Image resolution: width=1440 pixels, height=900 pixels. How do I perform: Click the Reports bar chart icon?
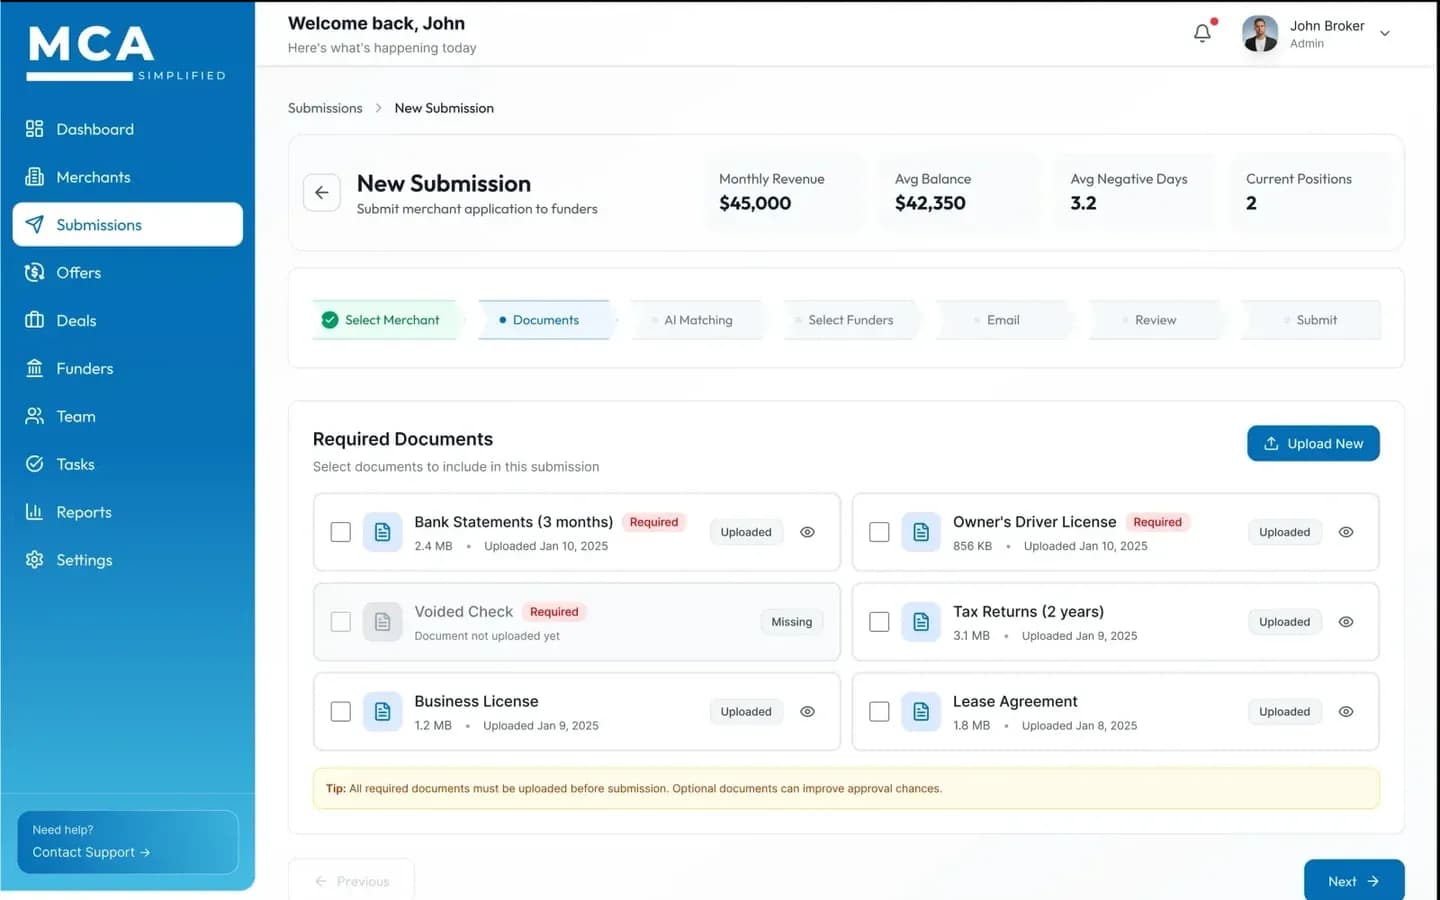click(35, 513)
